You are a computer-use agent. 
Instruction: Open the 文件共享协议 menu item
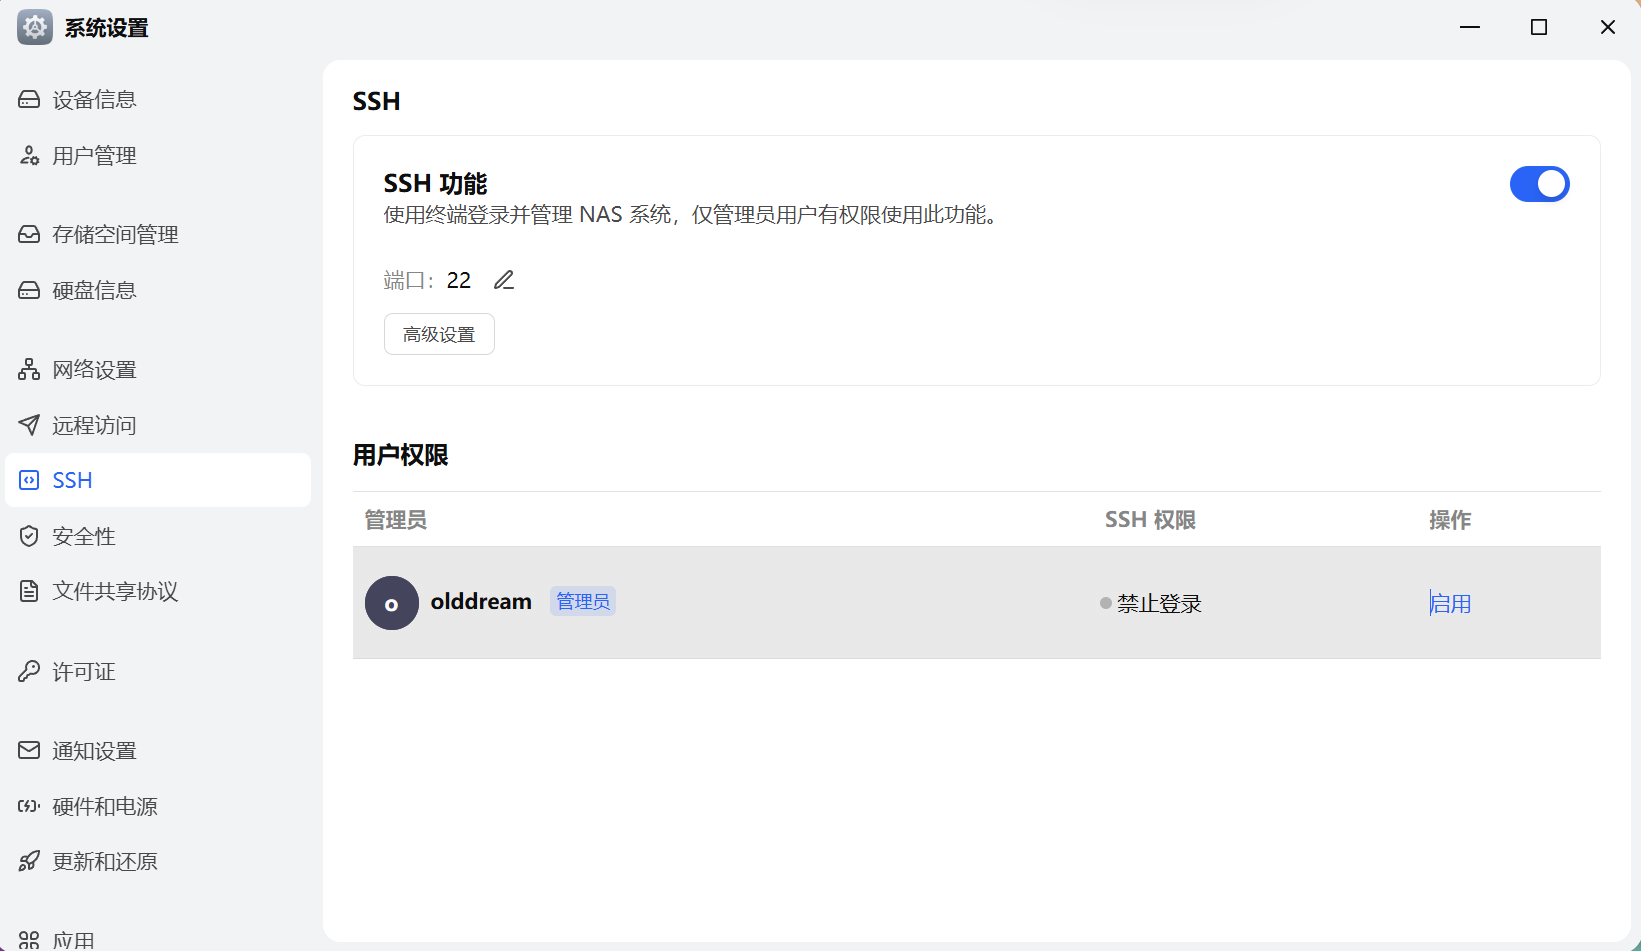coord(115,592)
